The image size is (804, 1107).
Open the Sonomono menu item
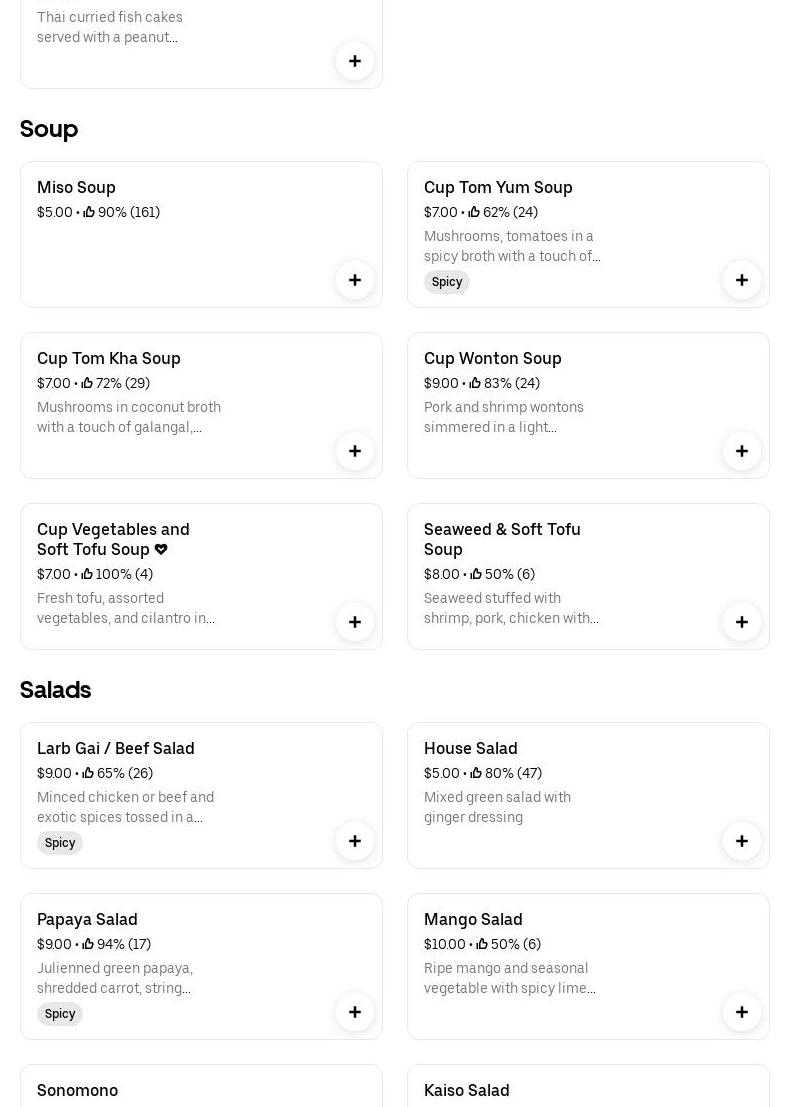[x=77, y=1090]
